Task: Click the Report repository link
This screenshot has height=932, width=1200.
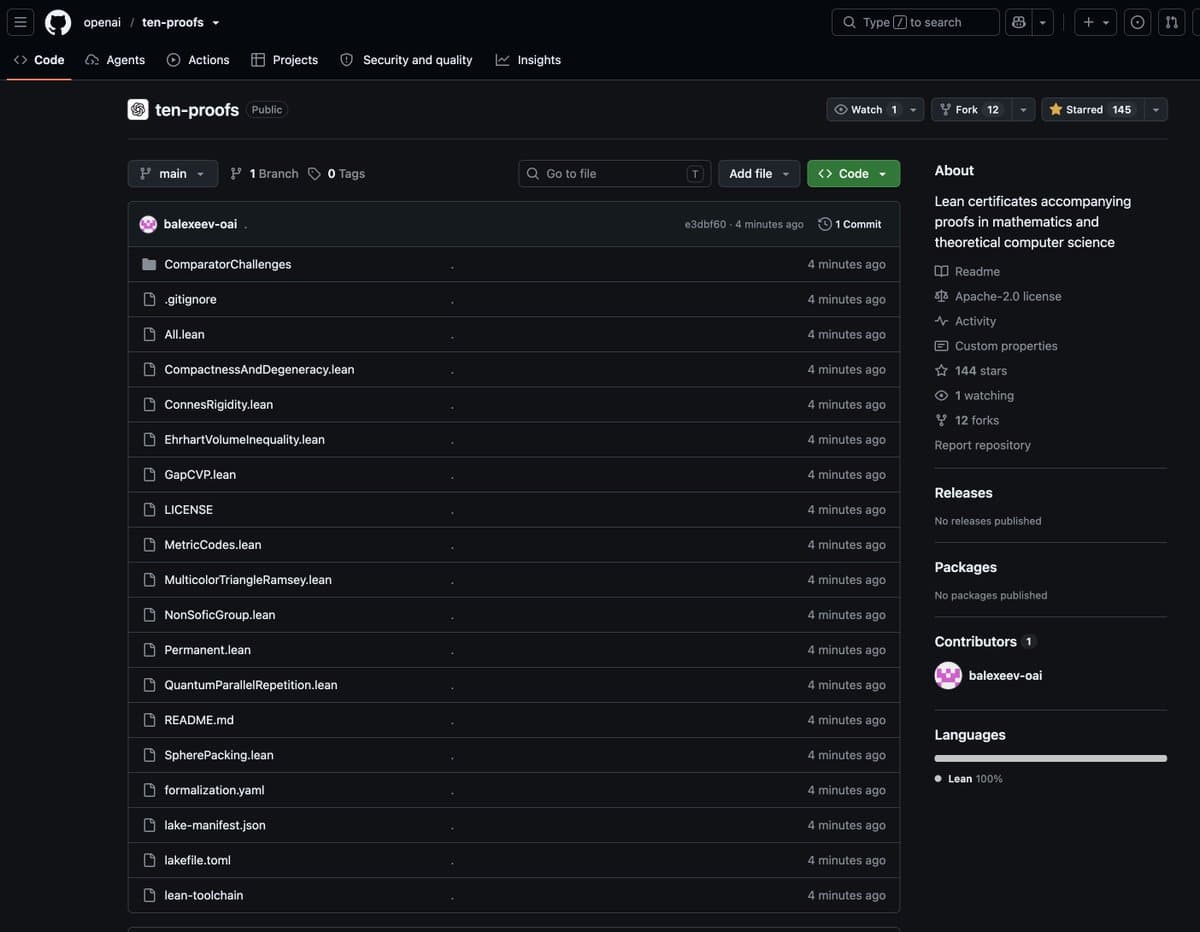Action: [982, 445]
